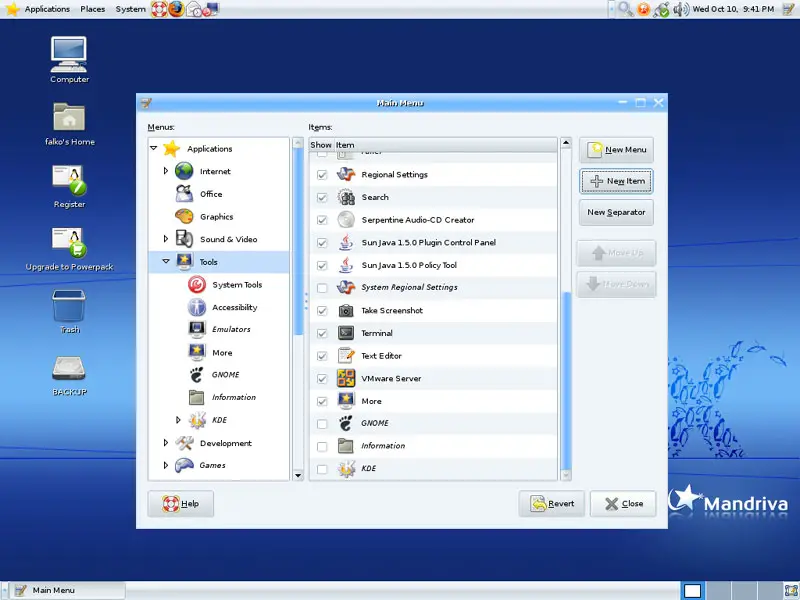Select Graphics menu in tree
This screenshot has height=600, width=800.
click(x=216, y=216)
